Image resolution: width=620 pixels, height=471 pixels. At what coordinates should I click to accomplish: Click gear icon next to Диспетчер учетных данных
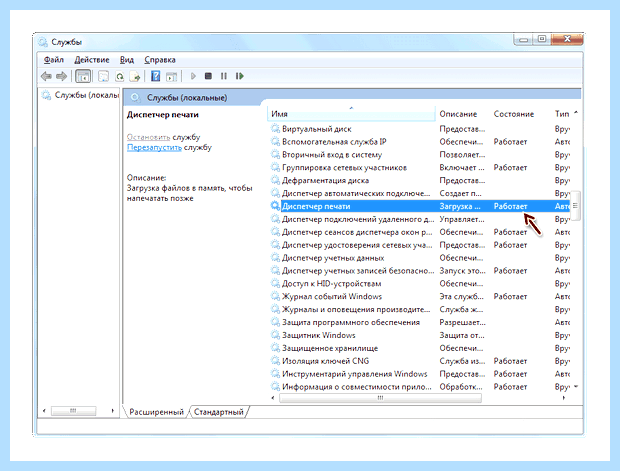(275, 258)
